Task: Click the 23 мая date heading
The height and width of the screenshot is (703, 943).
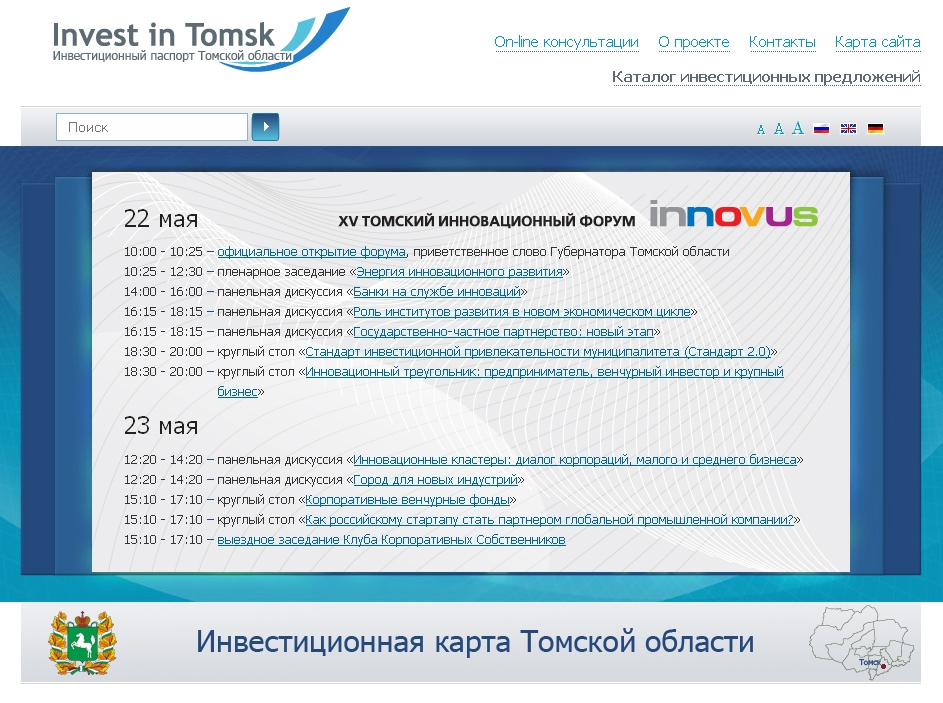Action: (161, 426)
